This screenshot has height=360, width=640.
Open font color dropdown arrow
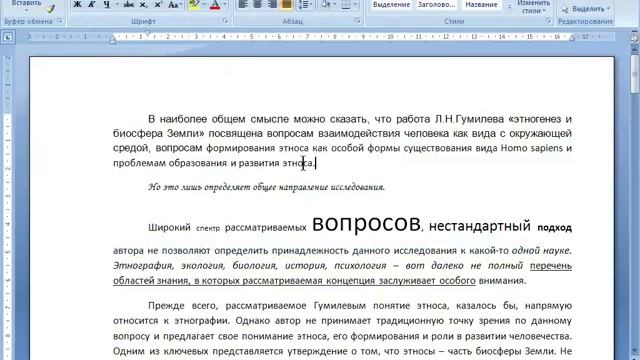point(224,5)
